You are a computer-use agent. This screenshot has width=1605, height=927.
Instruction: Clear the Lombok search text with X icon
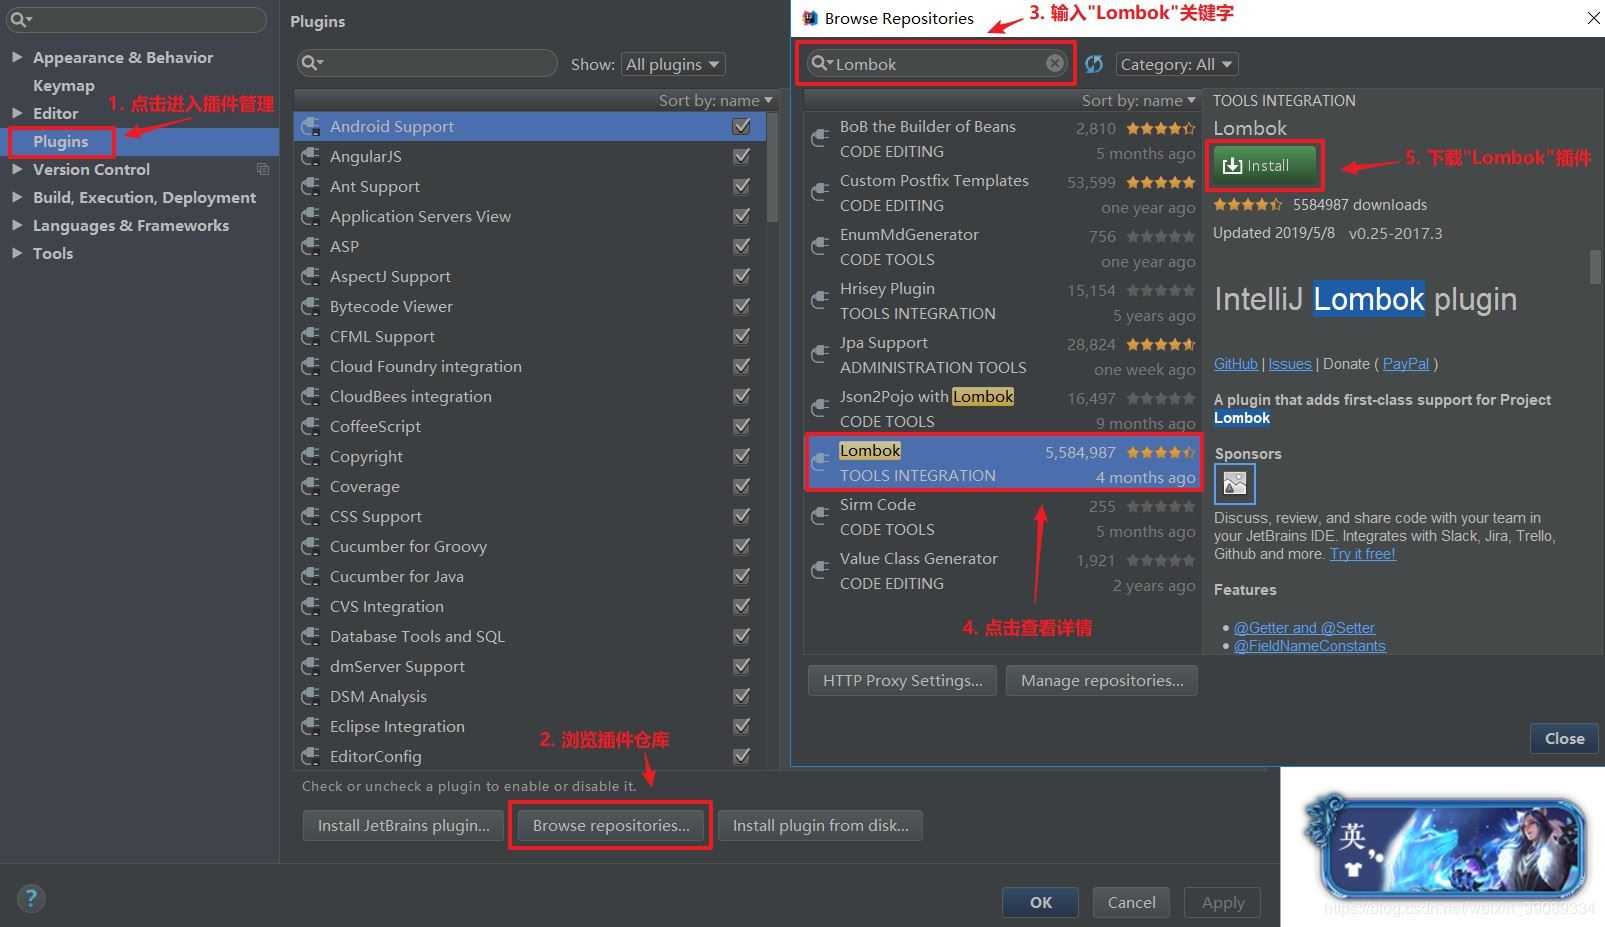(1055, 63)
